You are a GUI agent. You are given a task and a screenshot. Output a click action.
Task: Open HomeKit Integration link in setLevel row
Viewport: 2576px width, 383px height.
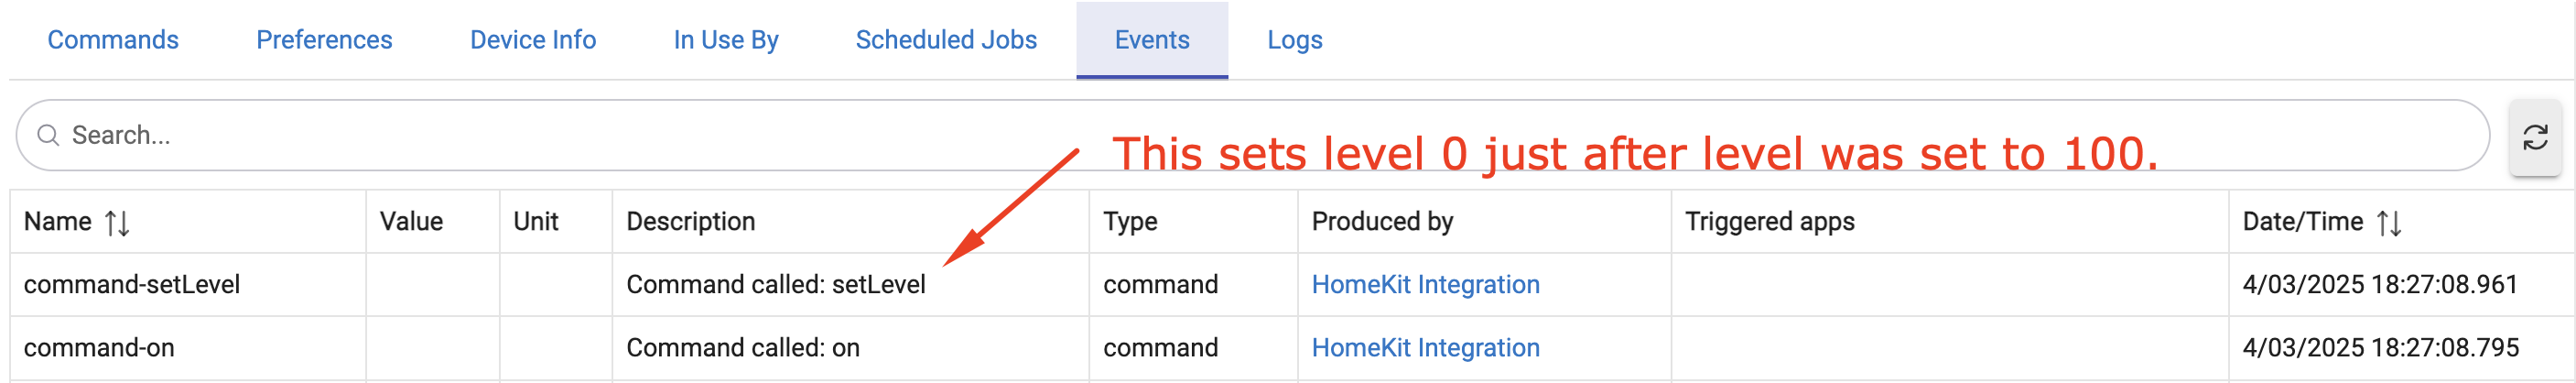tap(1425, 285)
